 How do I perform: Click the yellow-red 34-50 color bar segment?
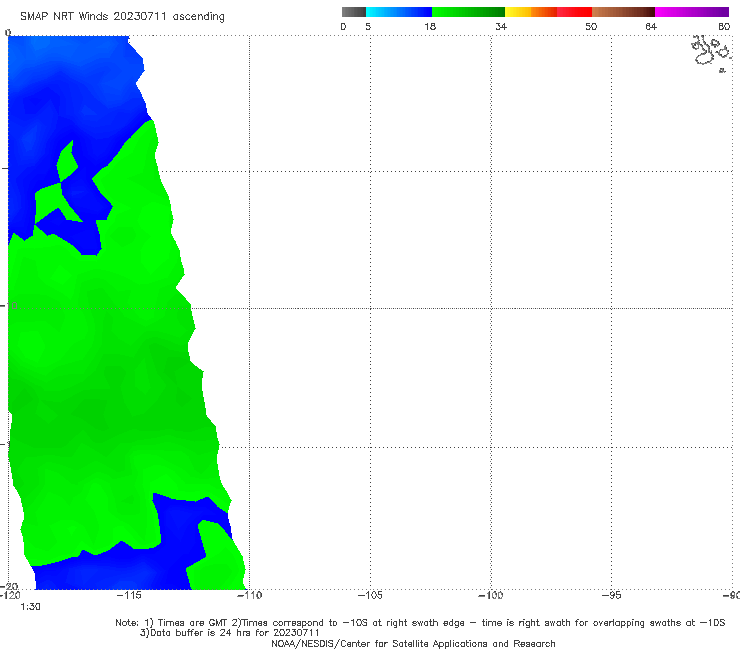point(548,12)
